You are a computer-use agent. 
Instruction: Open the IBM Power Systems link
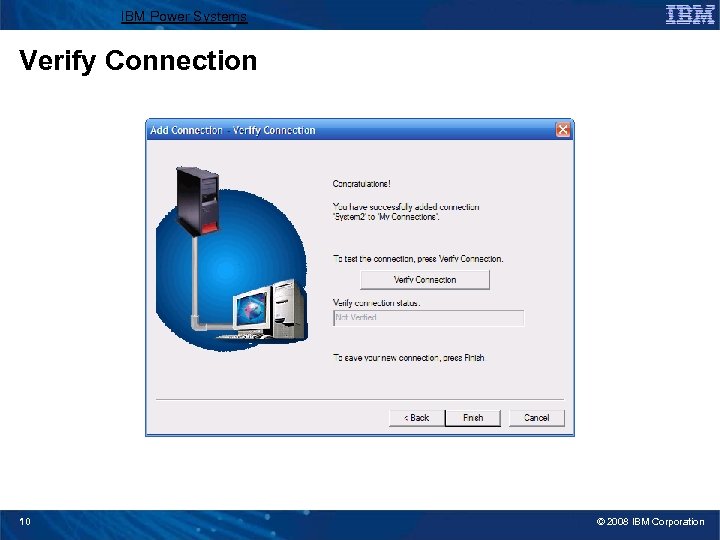coord(184,17)
